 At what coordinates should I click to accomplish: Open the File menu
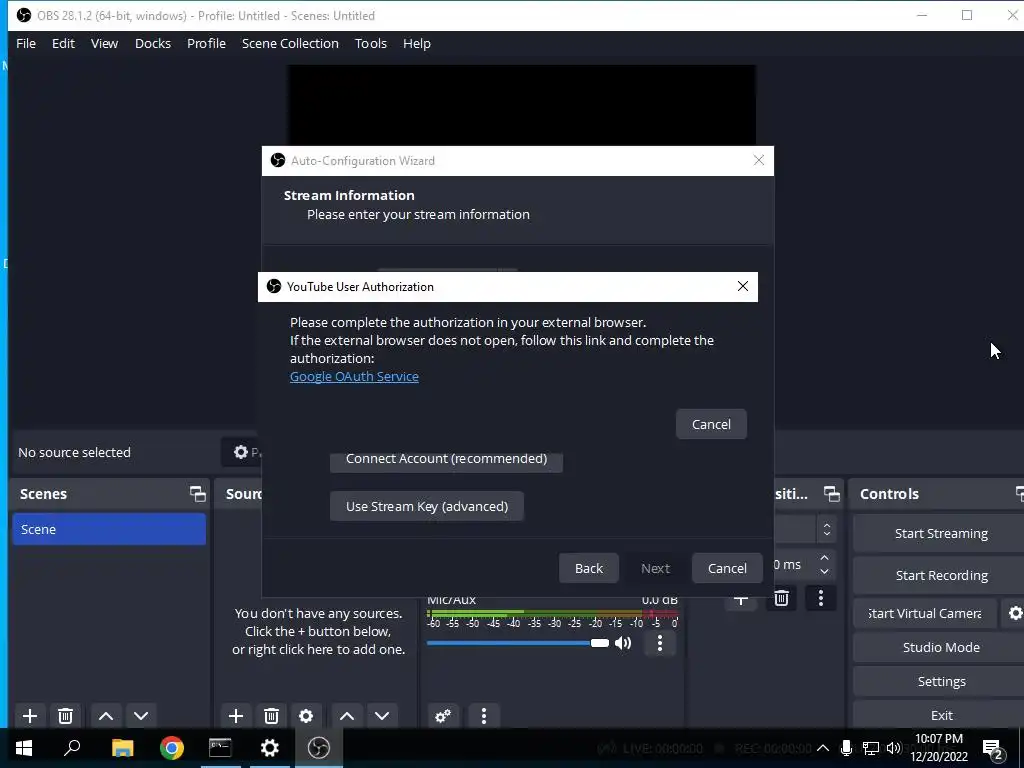(26, 43)
